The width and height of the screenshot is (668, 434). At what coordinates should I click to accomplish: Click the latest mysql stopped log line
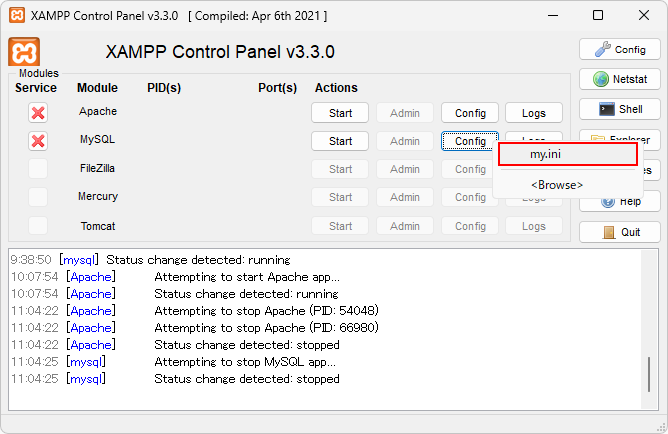pos(246,379)
